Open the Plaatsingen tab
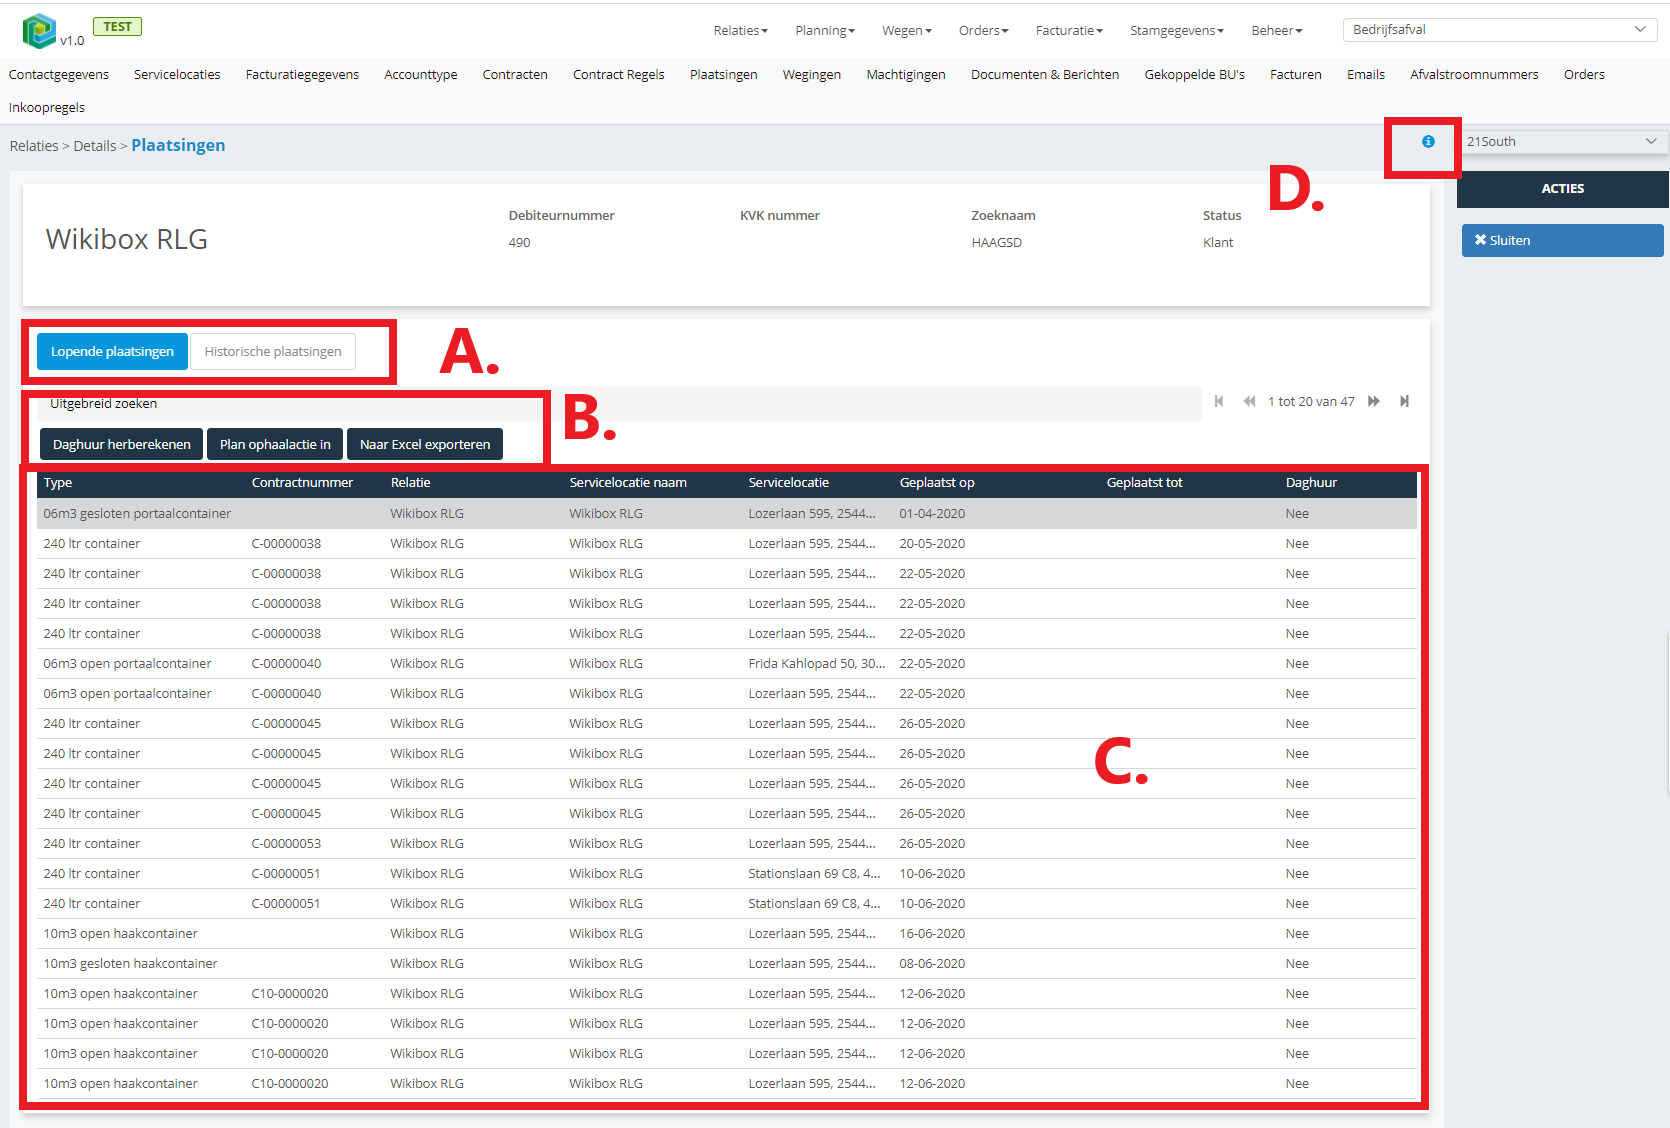 (724, 75)
